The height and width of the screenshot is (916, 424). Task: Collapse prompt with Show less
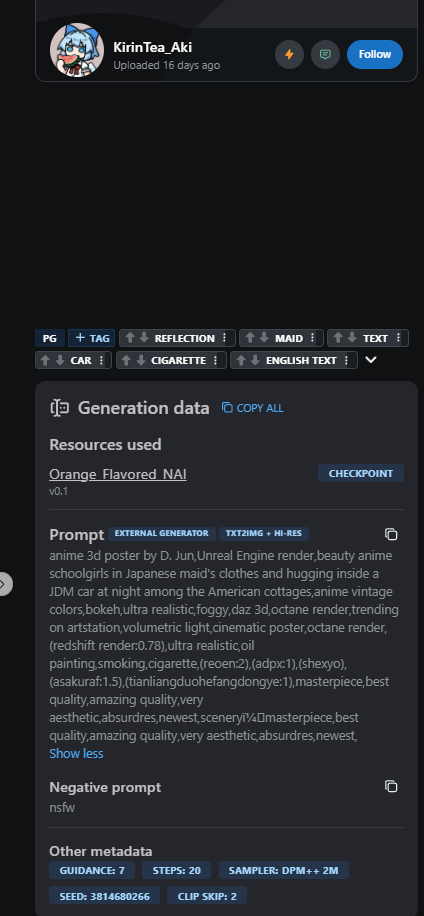[x=77, y=754]
